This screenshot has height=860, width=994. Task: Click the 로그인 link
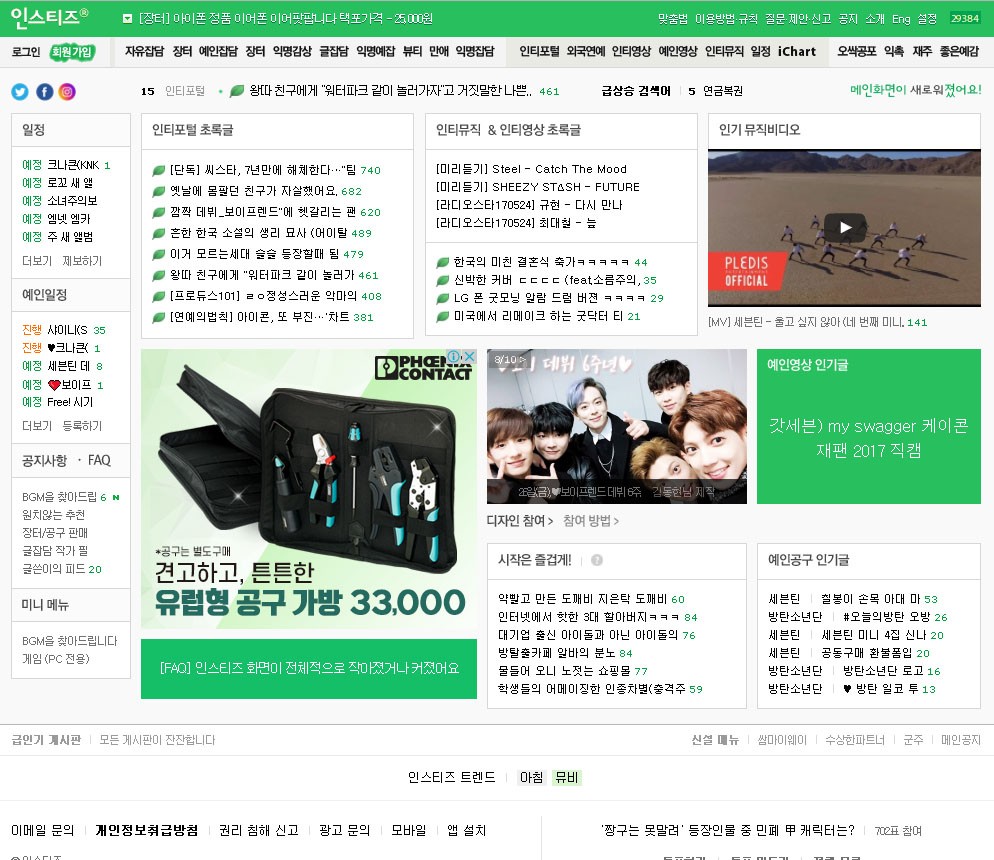coord(26,52)
